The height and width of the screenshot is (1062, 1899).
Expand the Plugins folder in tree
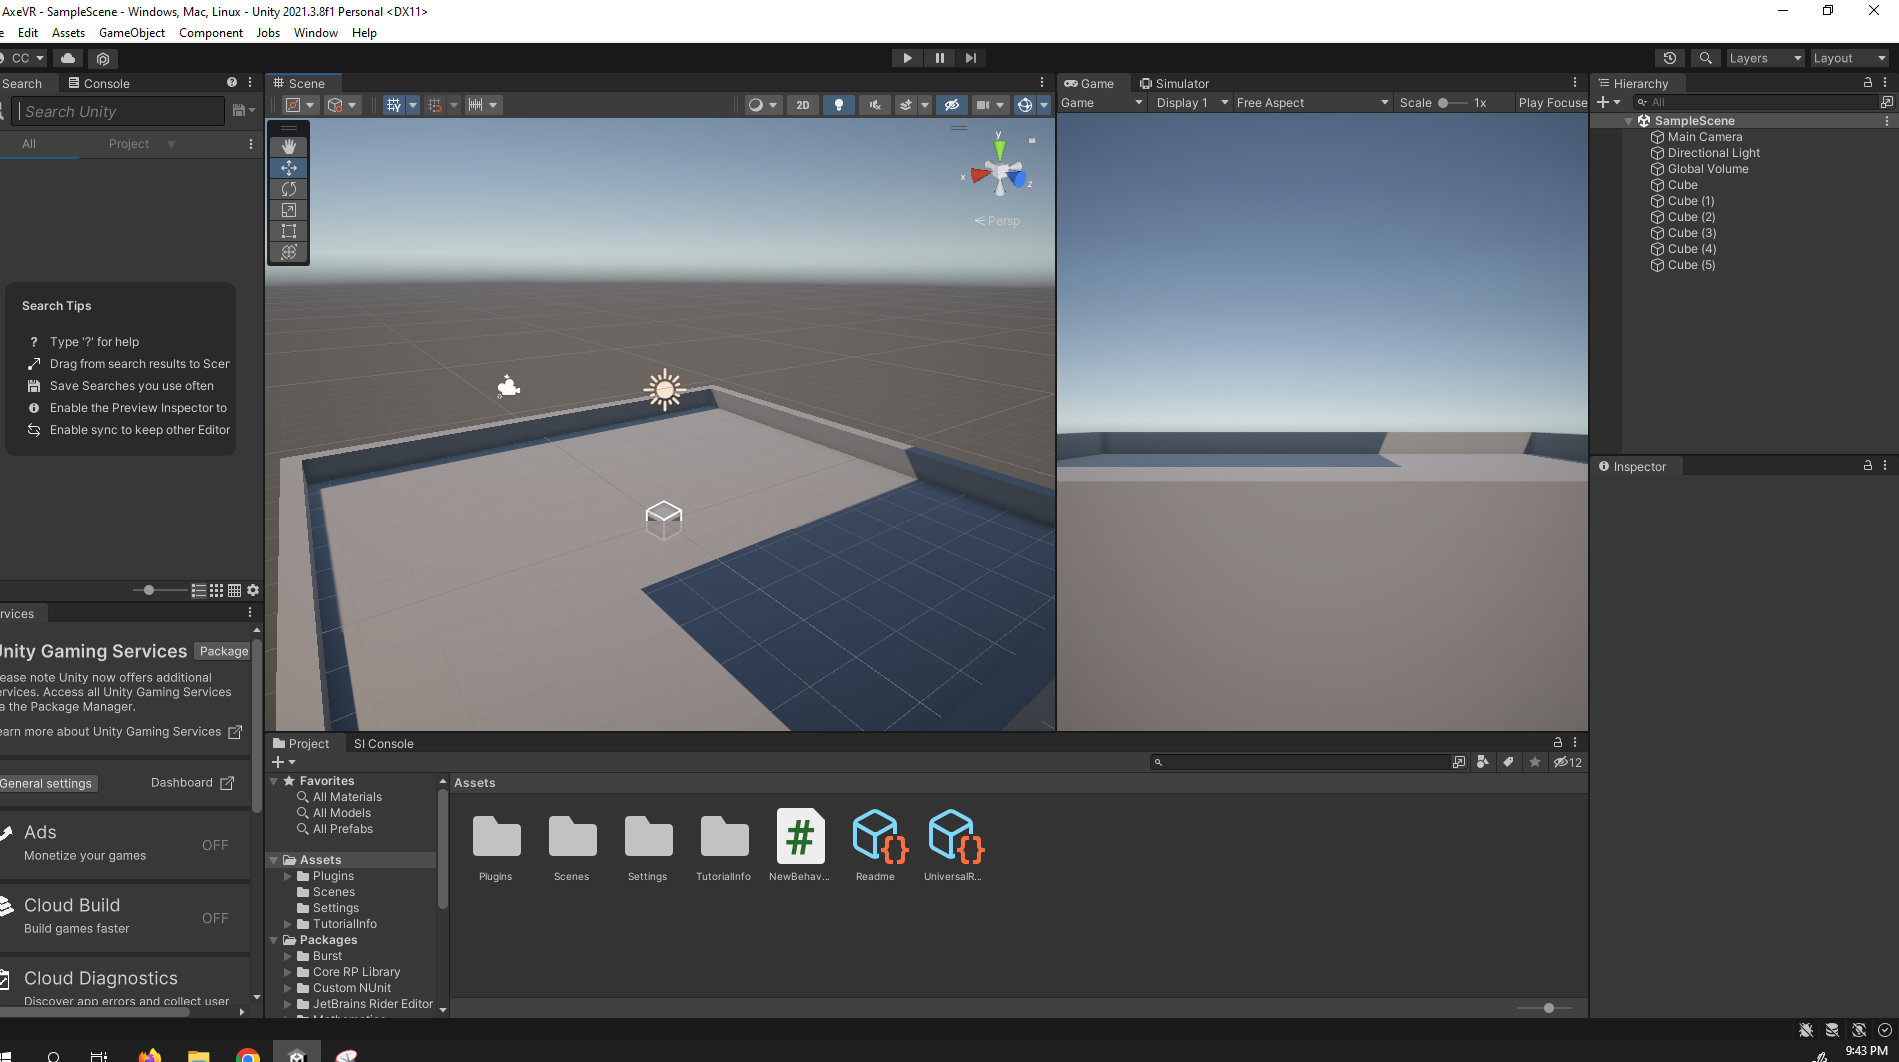(x=288, y=876)
